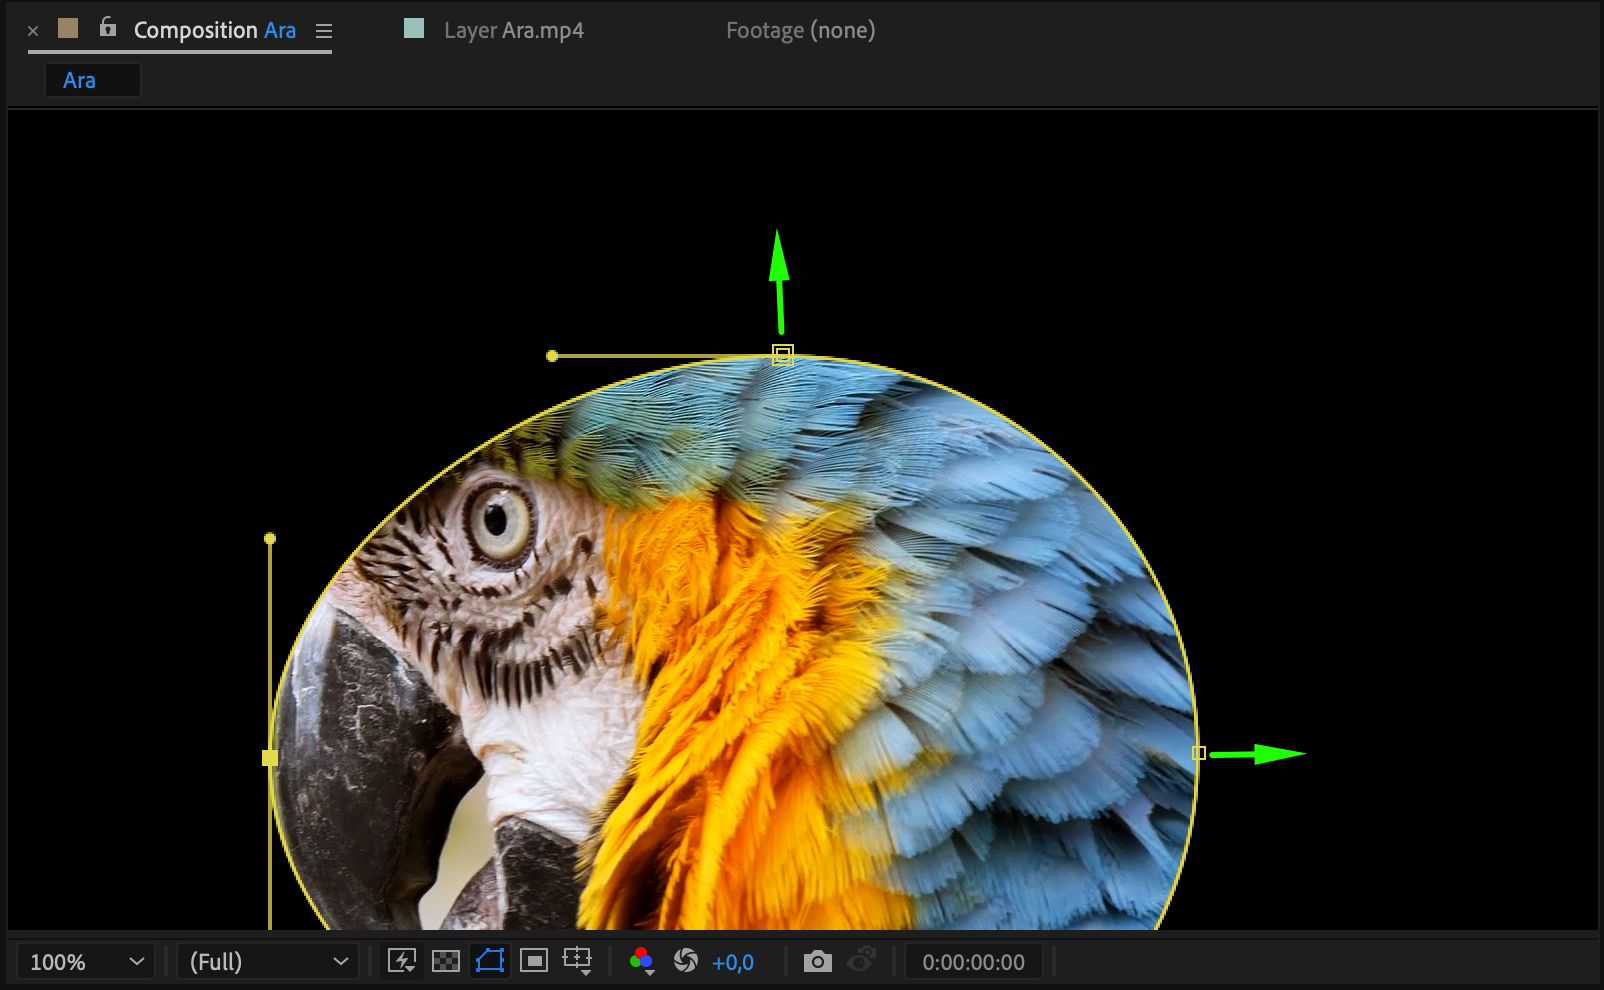This screenshot has width=1604, height=990.
Task: Switch to the Layer Ara.mp4 tab
Action: [x=513, y=30]
